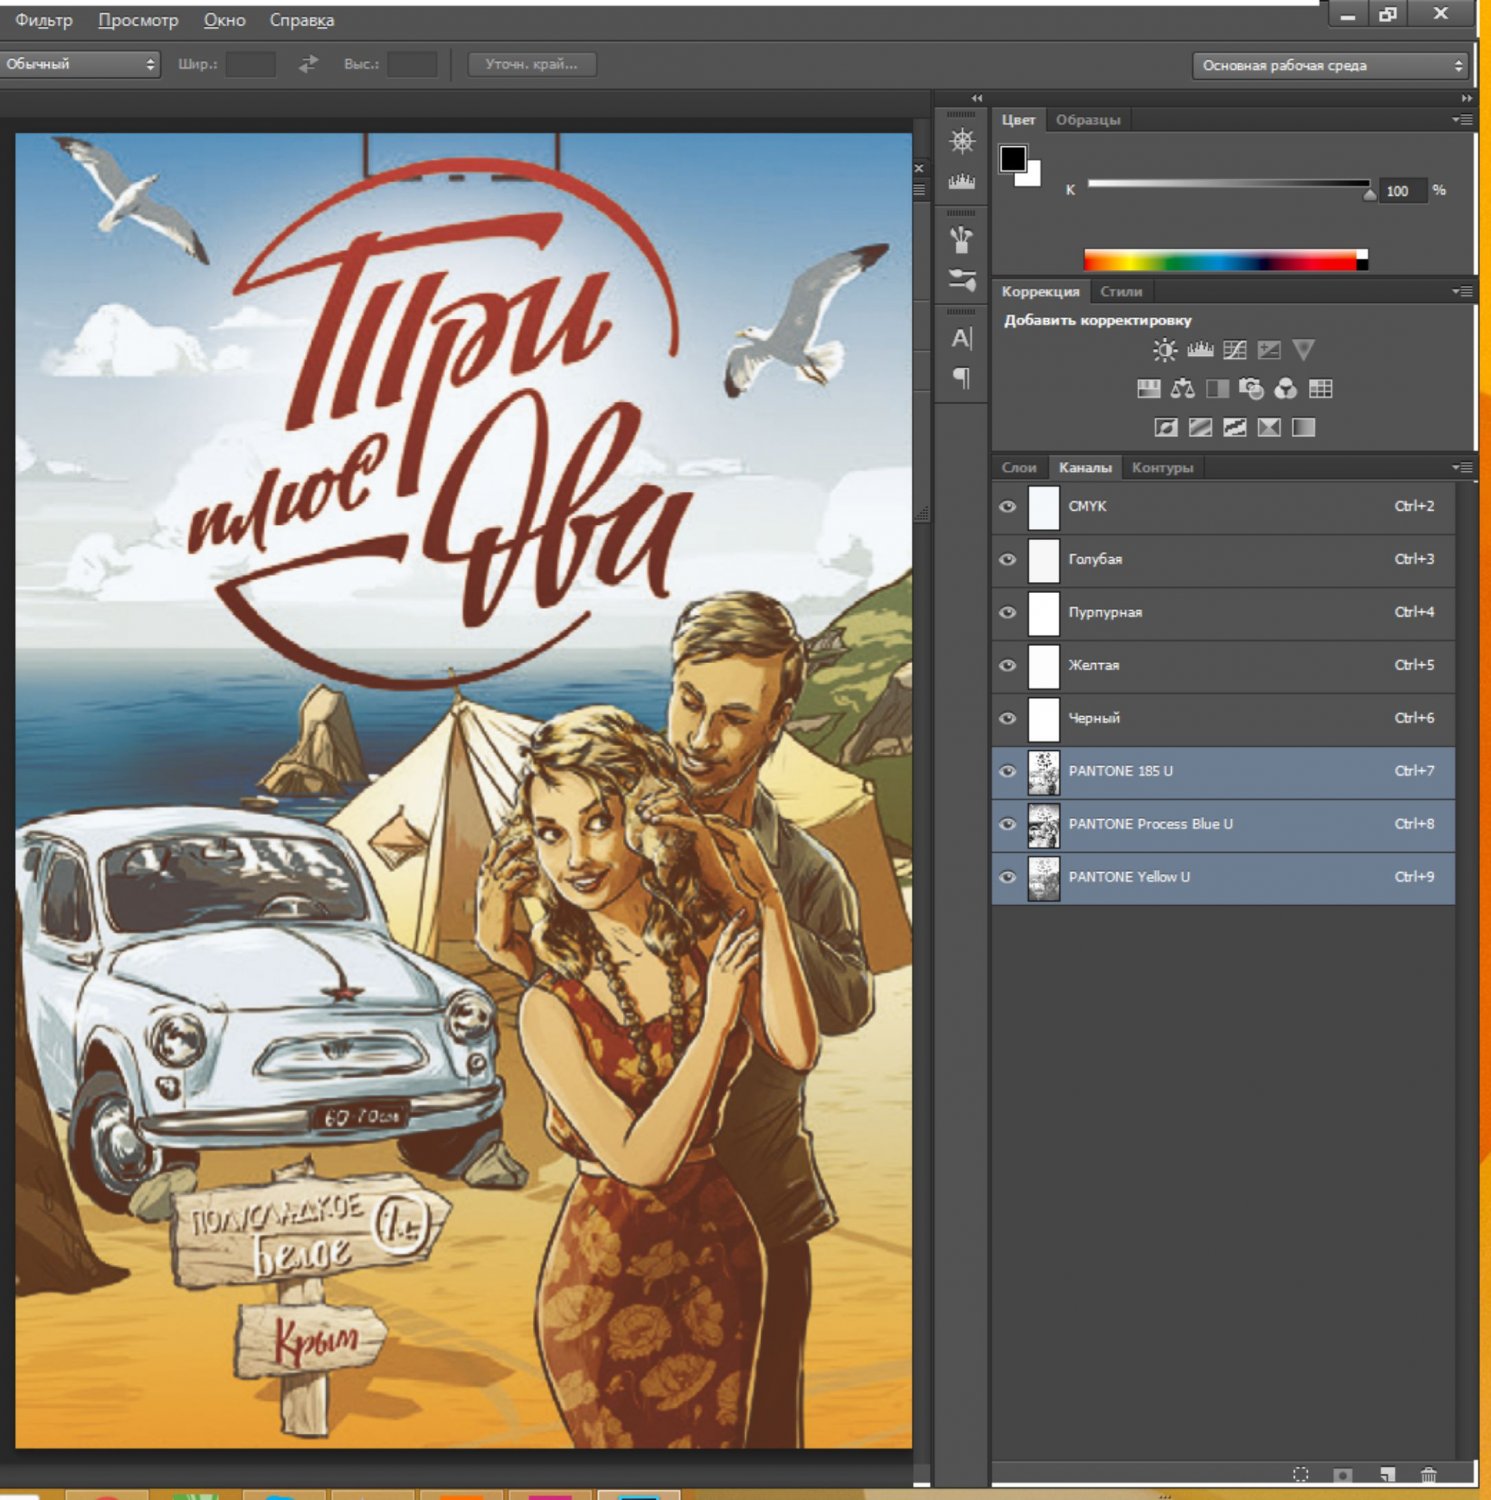Add a Photo Filter adjustment

tap(1251, 389)
